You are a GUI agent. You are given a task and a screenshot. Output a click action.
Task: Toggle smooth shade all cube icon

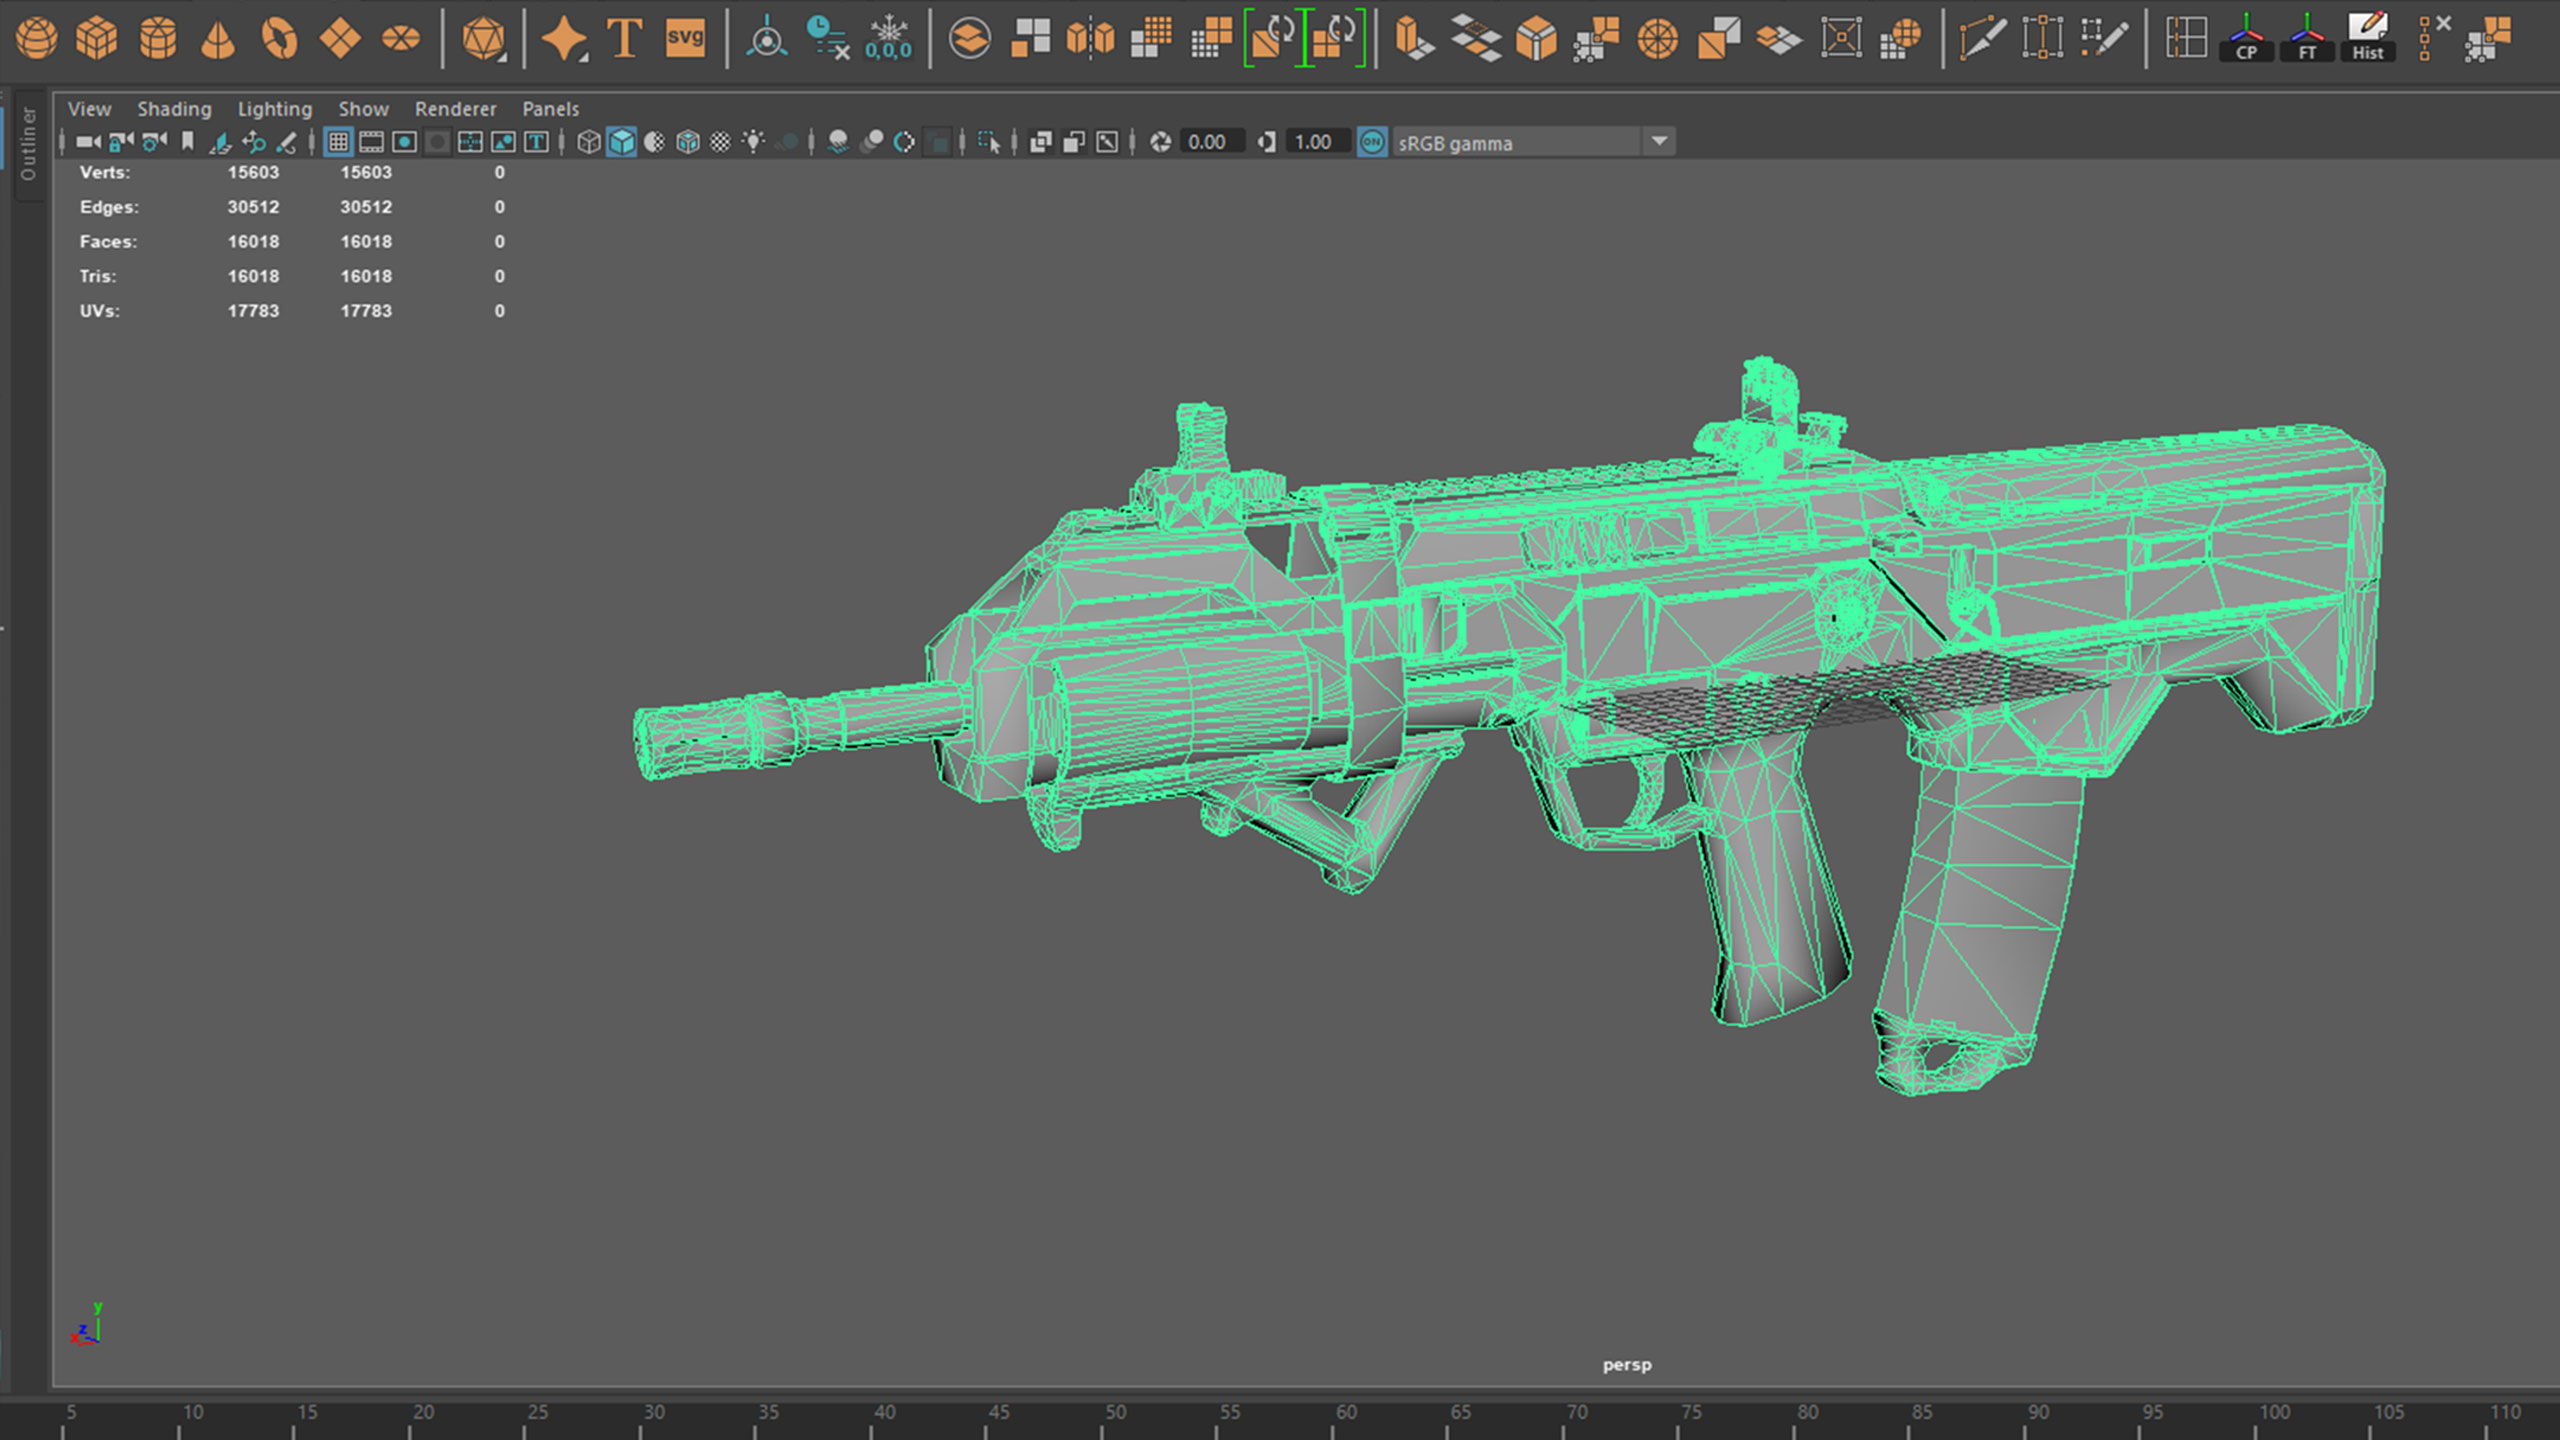[x=622, y=142]
